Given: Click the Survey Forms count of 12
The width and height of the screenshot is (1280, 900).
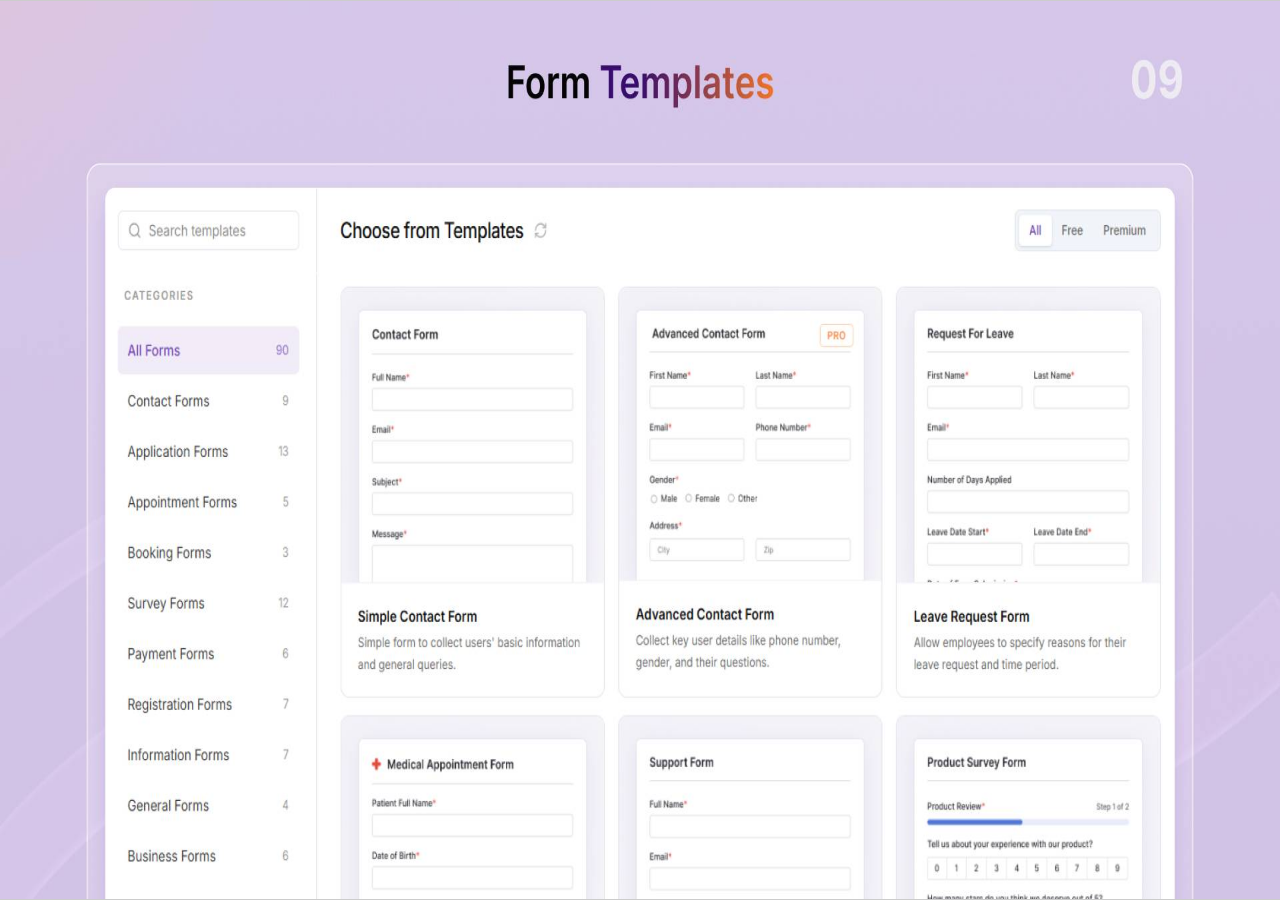Looking at the screenshot, I should (283, 603).
